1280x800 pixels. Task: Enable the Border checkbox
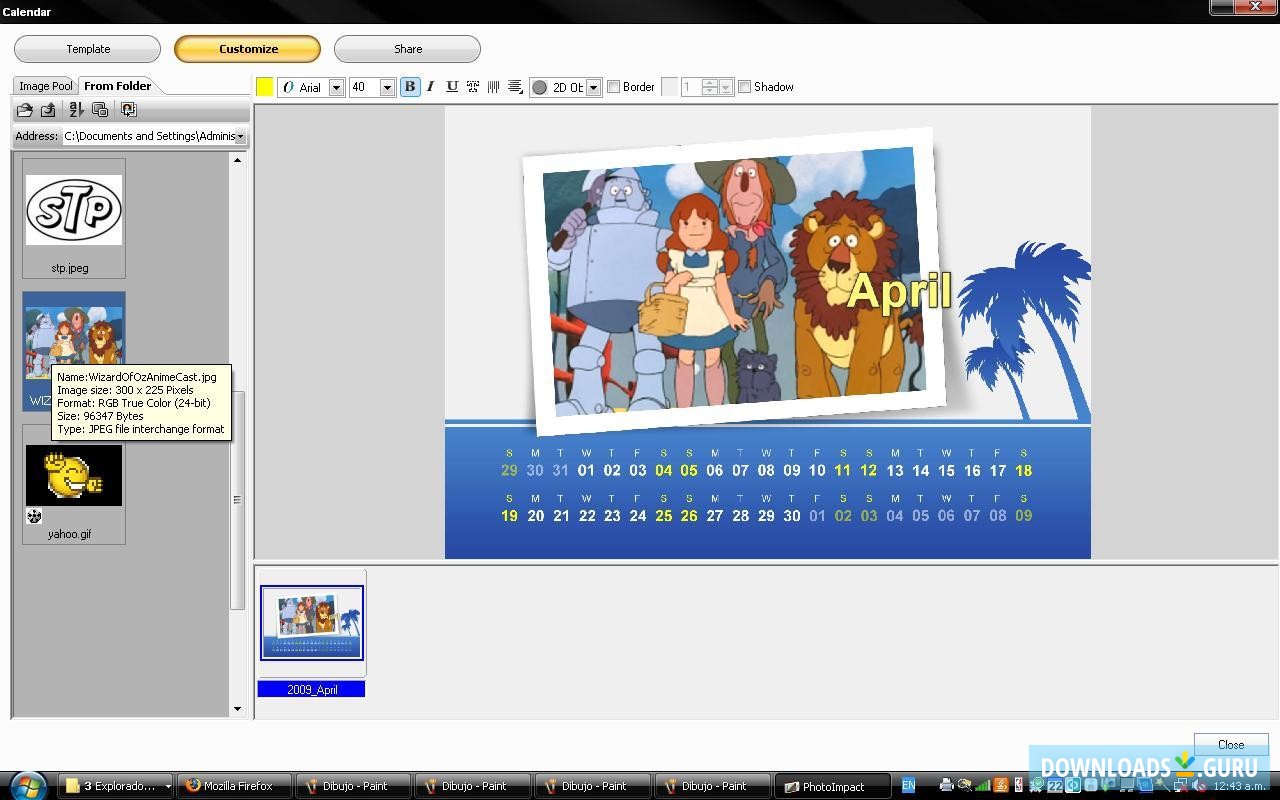(613, 87)
